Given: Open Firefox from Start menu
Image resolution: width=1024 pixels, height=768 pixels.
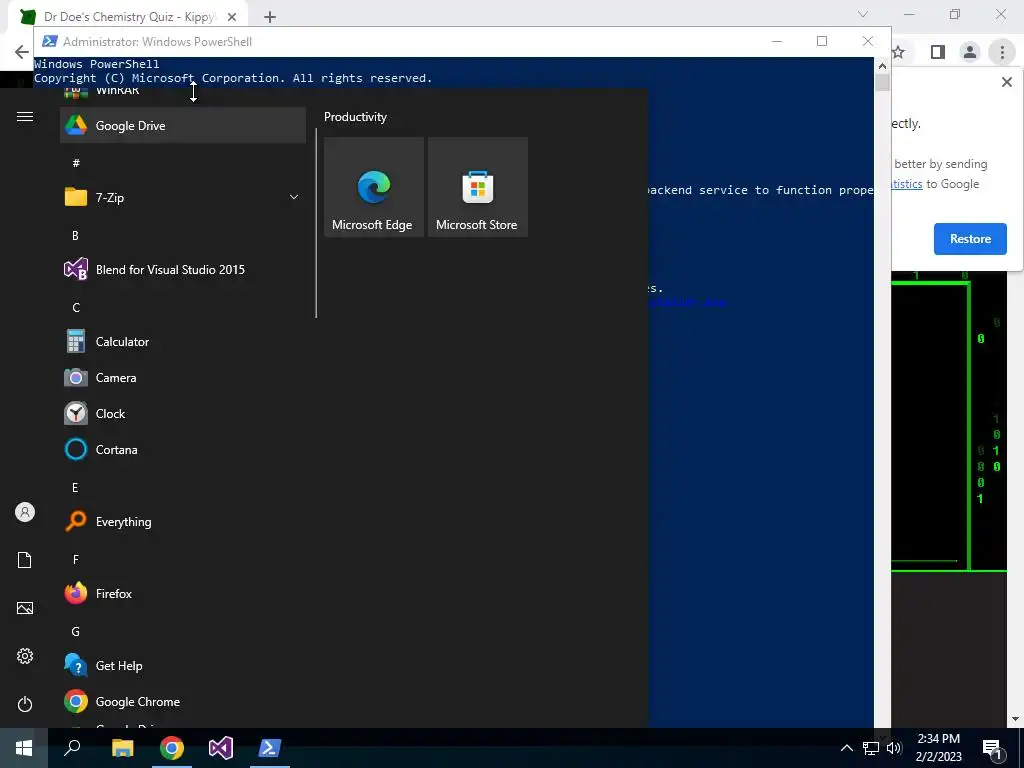Looking at the screenshot, I should (x=183, y=594).
